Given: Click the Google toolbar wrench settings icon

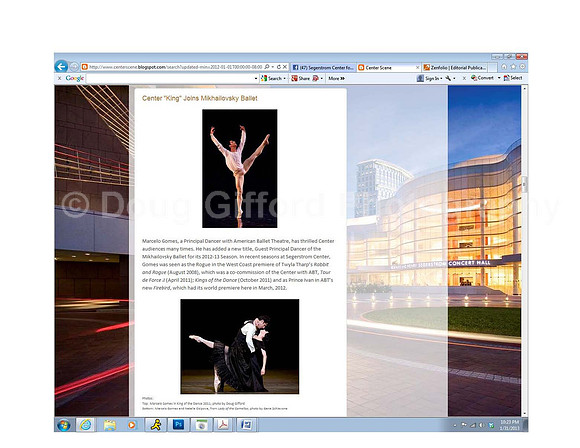Looking at the screenshot, I should (x=448, y=78).
